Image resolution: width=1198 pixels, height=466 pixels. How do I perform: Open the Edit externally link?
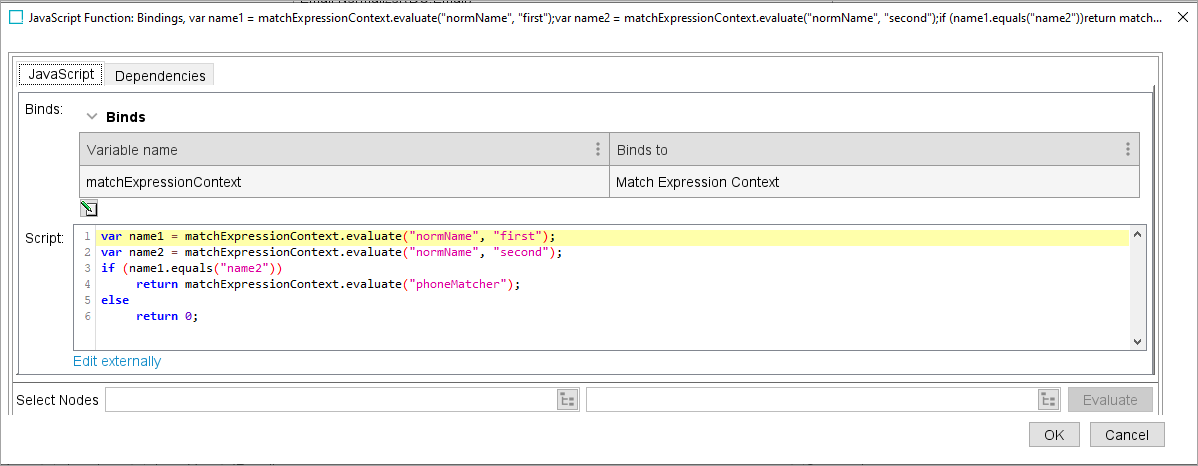(x=117, y=361)
